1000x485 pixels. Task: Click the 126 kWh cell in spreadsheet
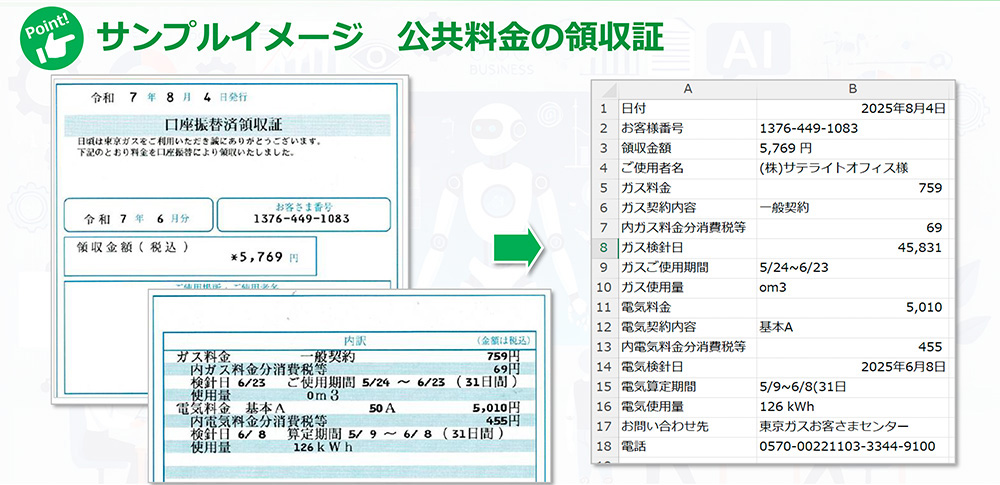[852, 407]
